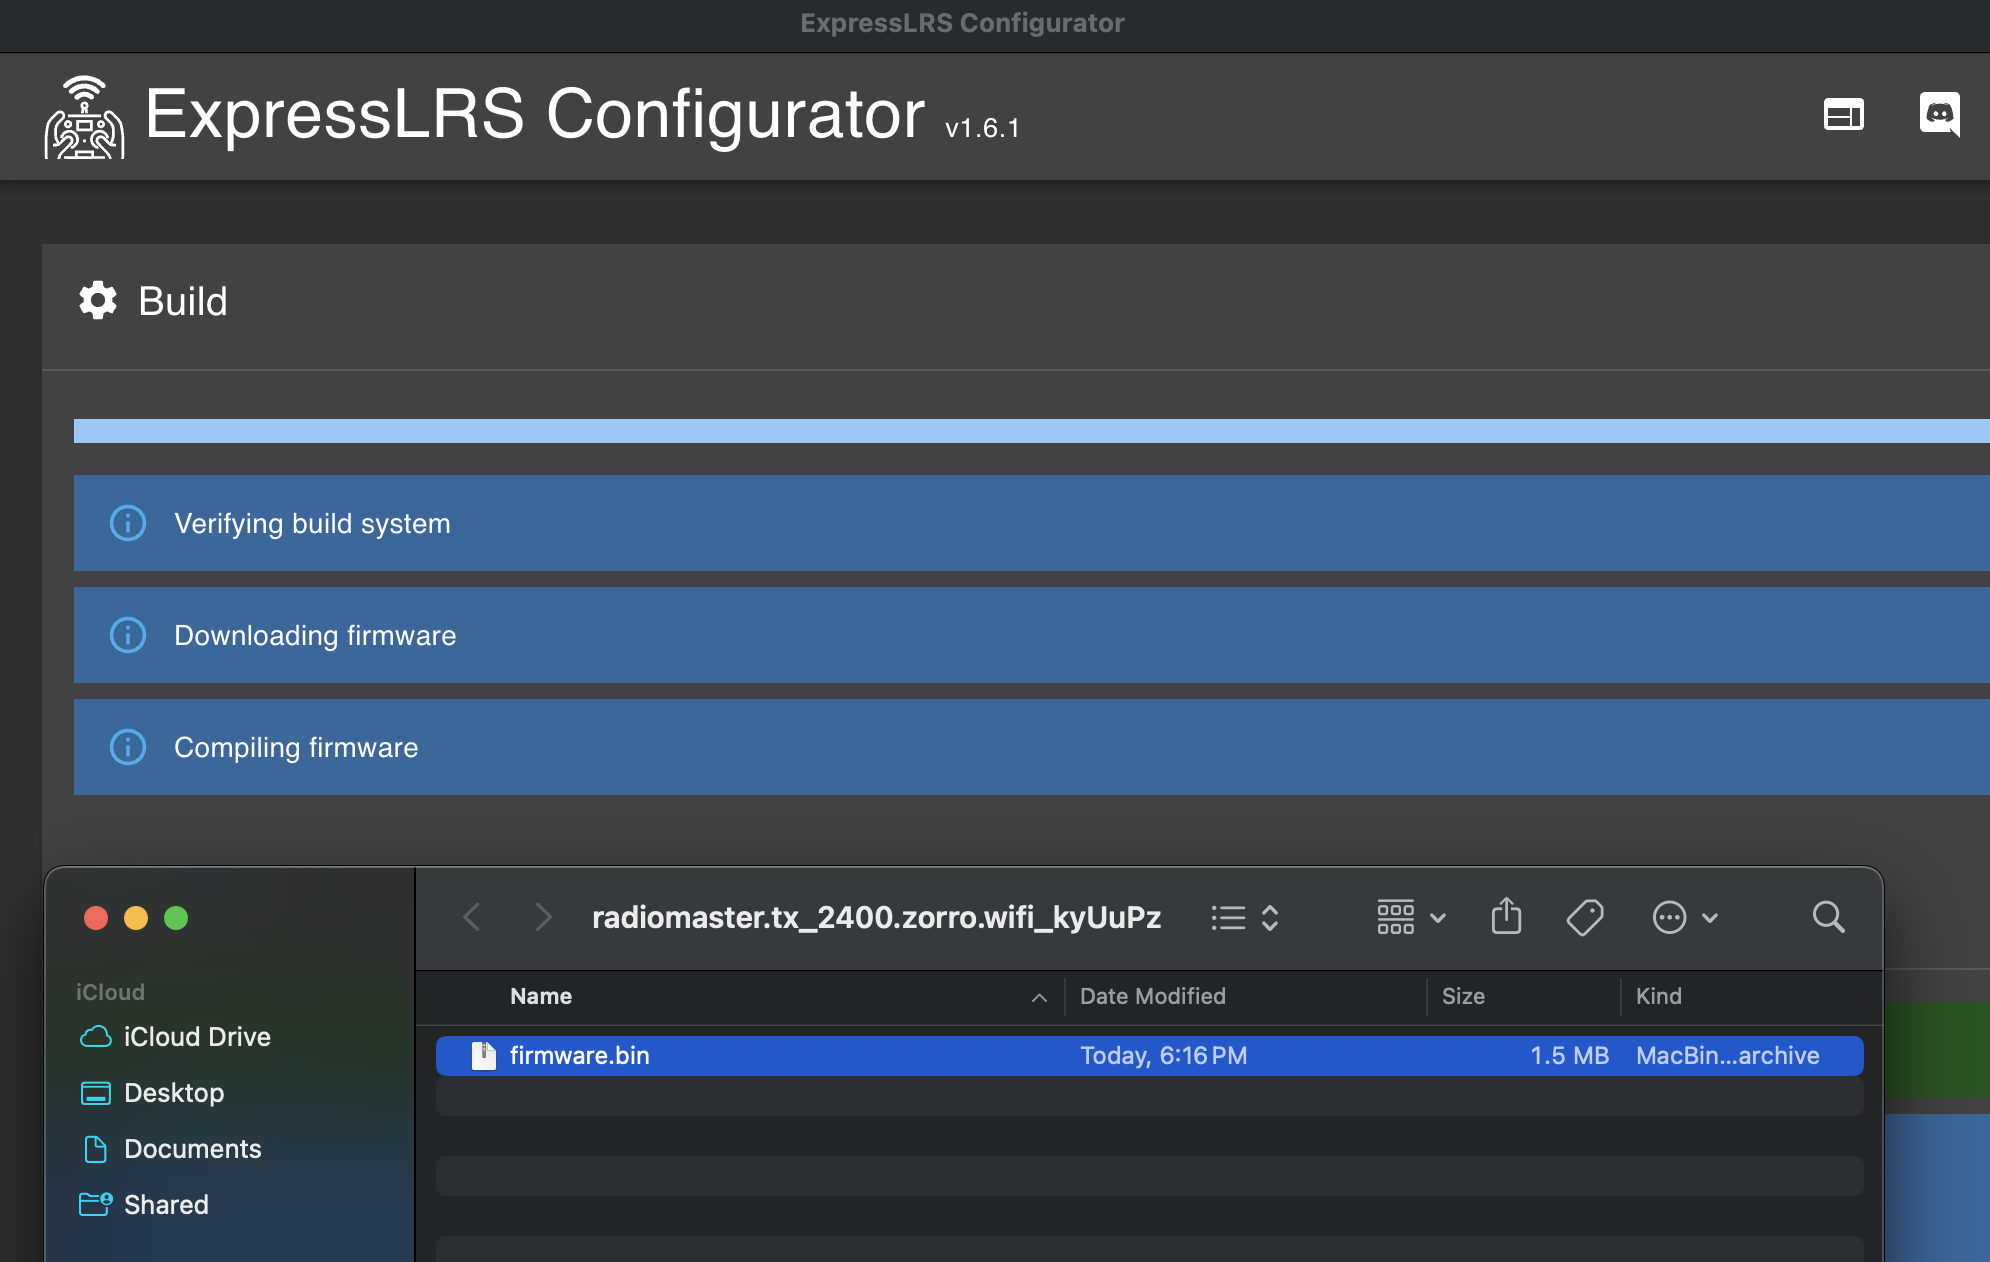Click the Finder search magnifier icon
This screenshot has width=1990, height=1262.
pos(1828,917)
